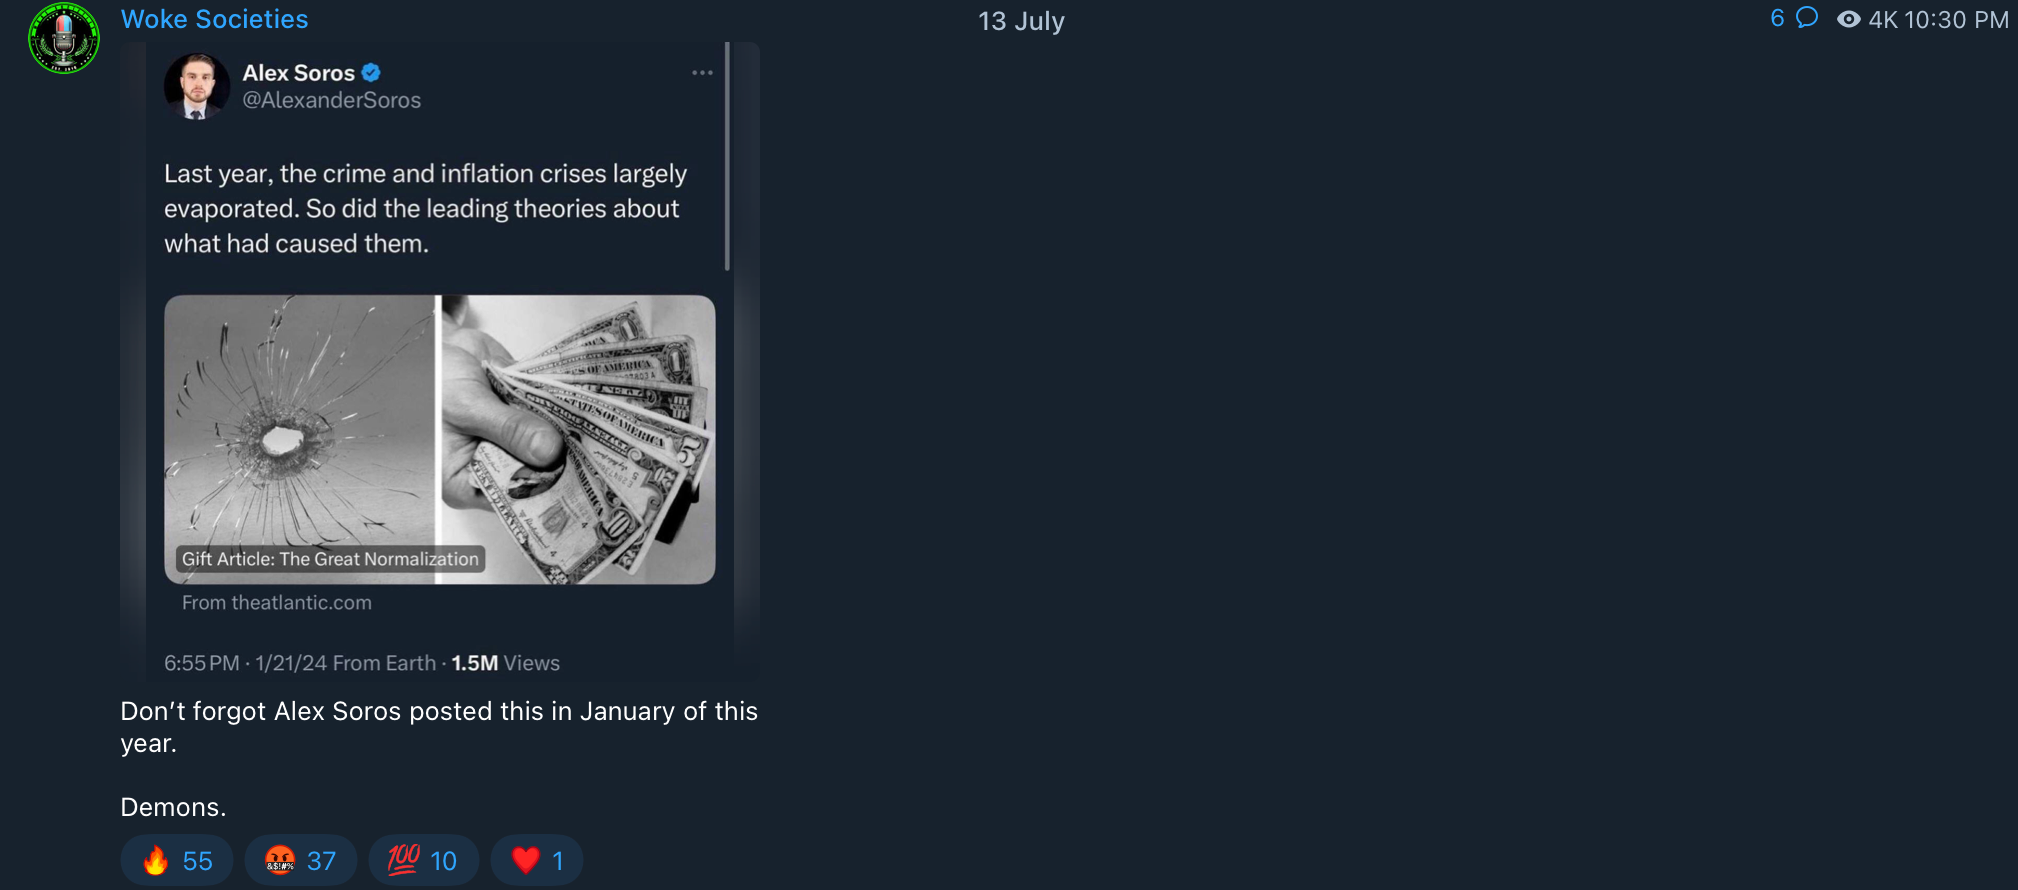Screen dimensions: 2018x890
Task: Open the three-dot tweet options menu
Action: [x=703, y=73]
